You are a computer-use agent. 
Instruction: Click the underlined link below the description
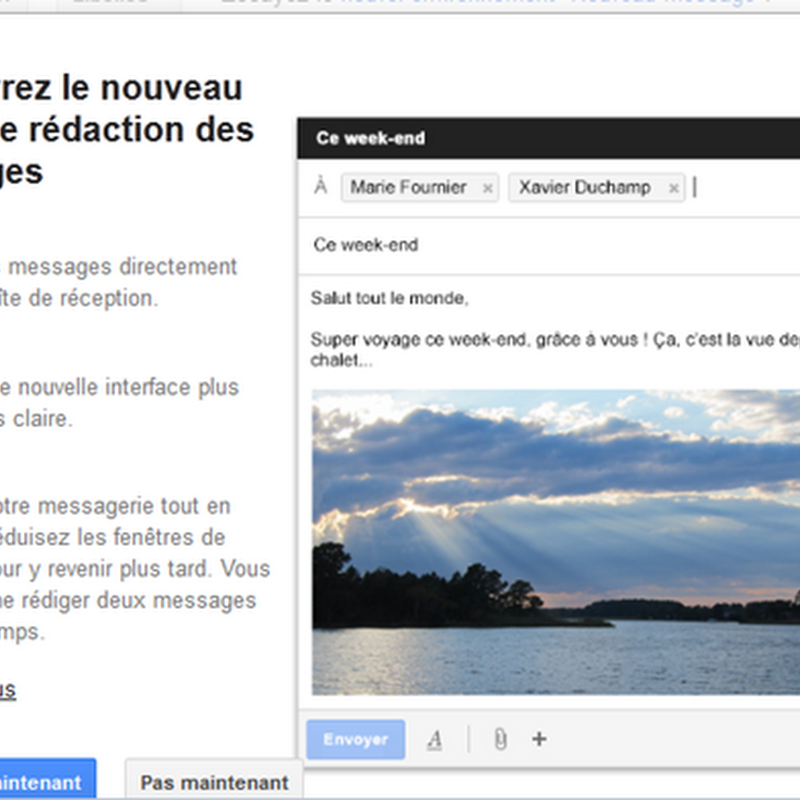[x=8, y=690]
